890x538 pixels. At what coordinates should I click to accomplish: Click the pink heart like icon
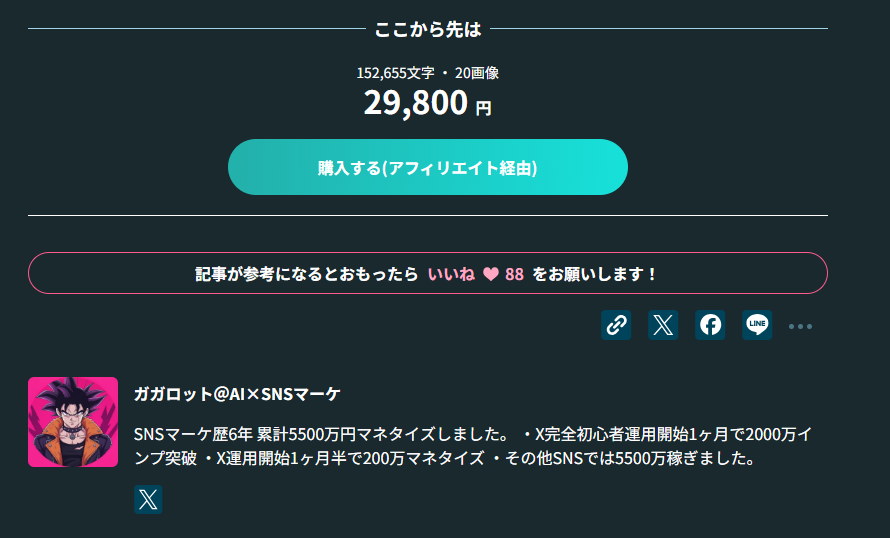pos(491,274)
